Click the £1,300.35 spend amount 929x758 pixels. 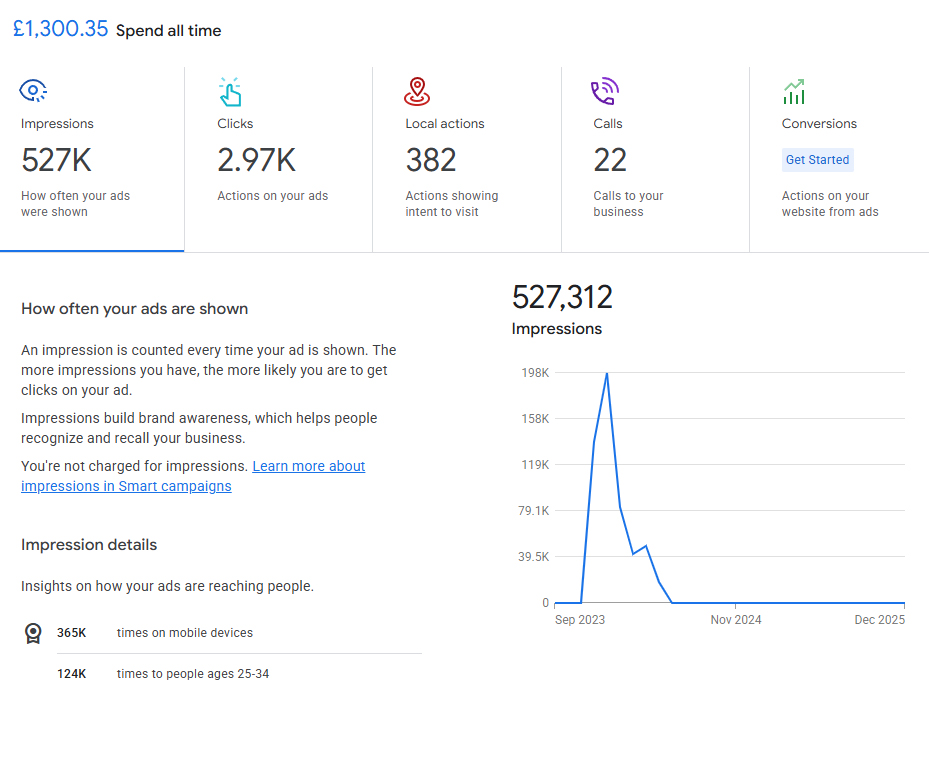tap(60, 29)
